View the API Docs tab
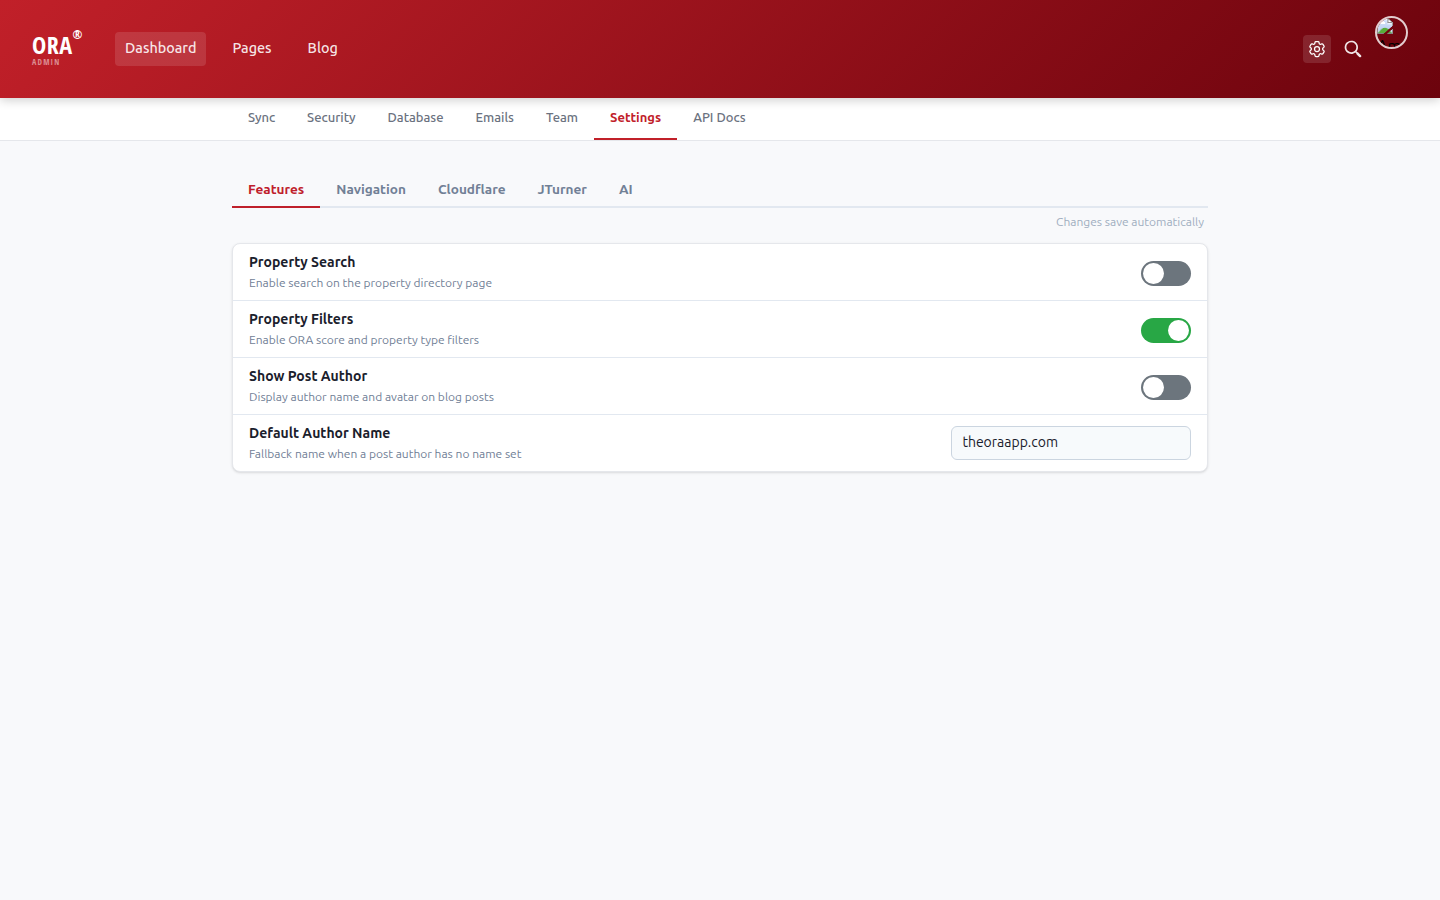1440x900 pixels. pos(719,118)
